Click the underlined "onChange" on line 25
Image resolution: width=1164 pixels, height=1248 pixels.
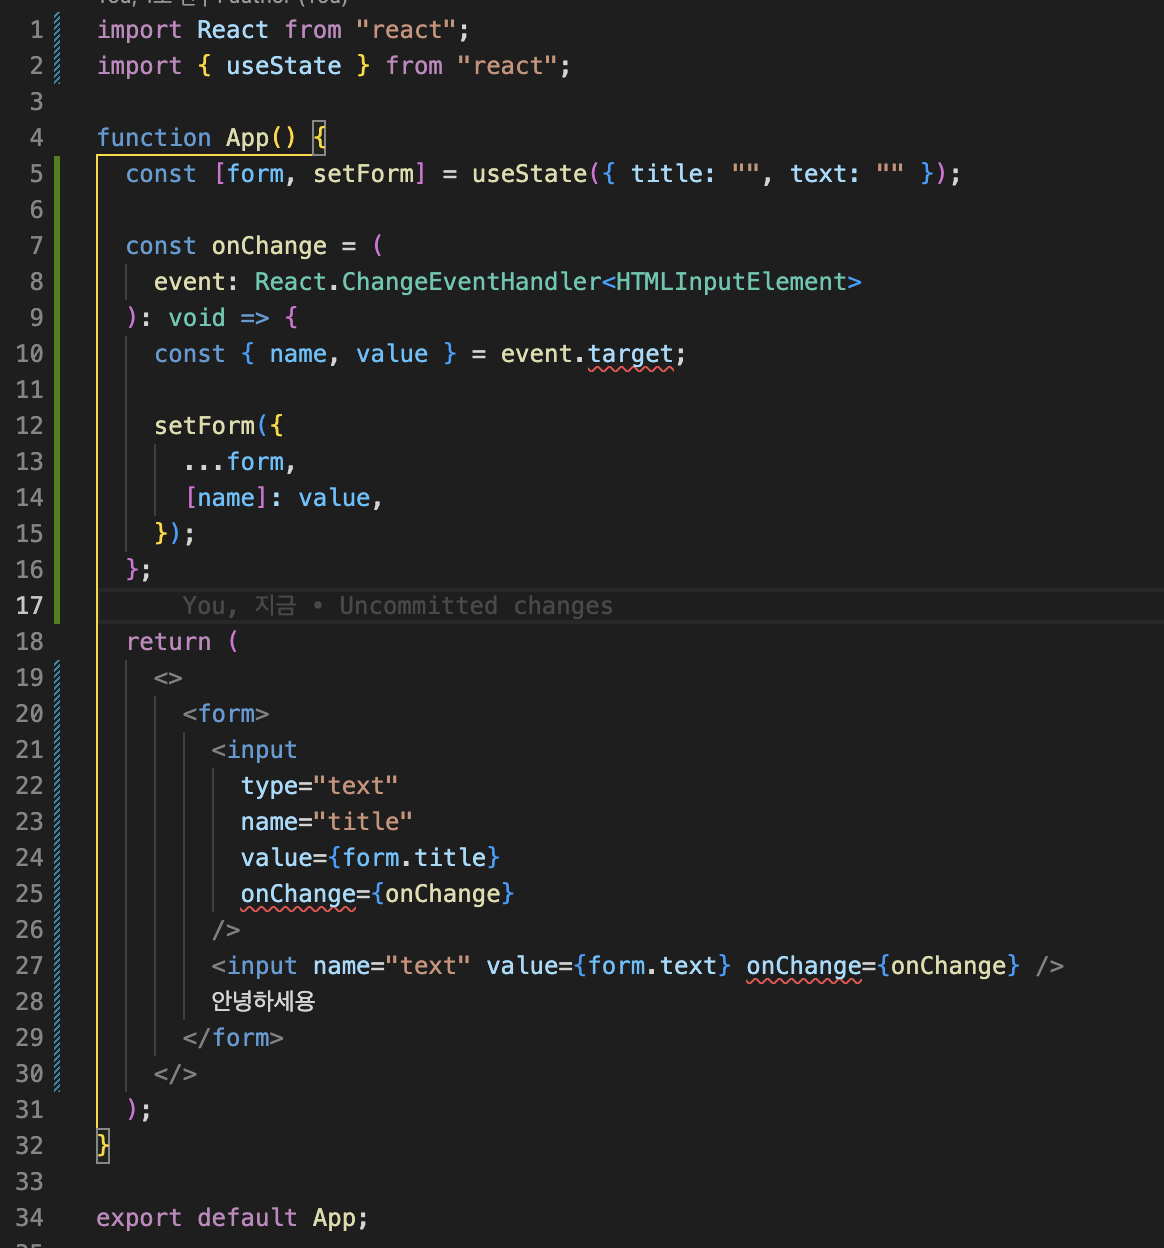[297, 895]
